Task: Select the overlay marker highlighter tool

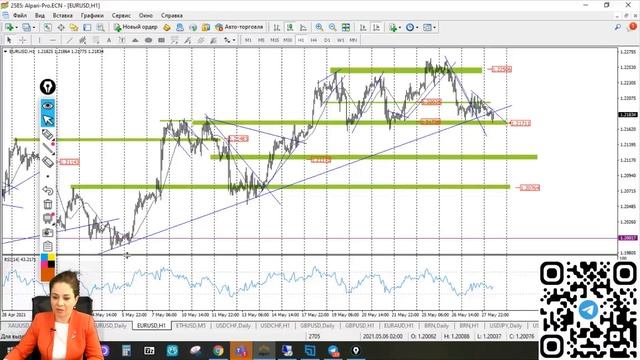Action: (48, 134)
